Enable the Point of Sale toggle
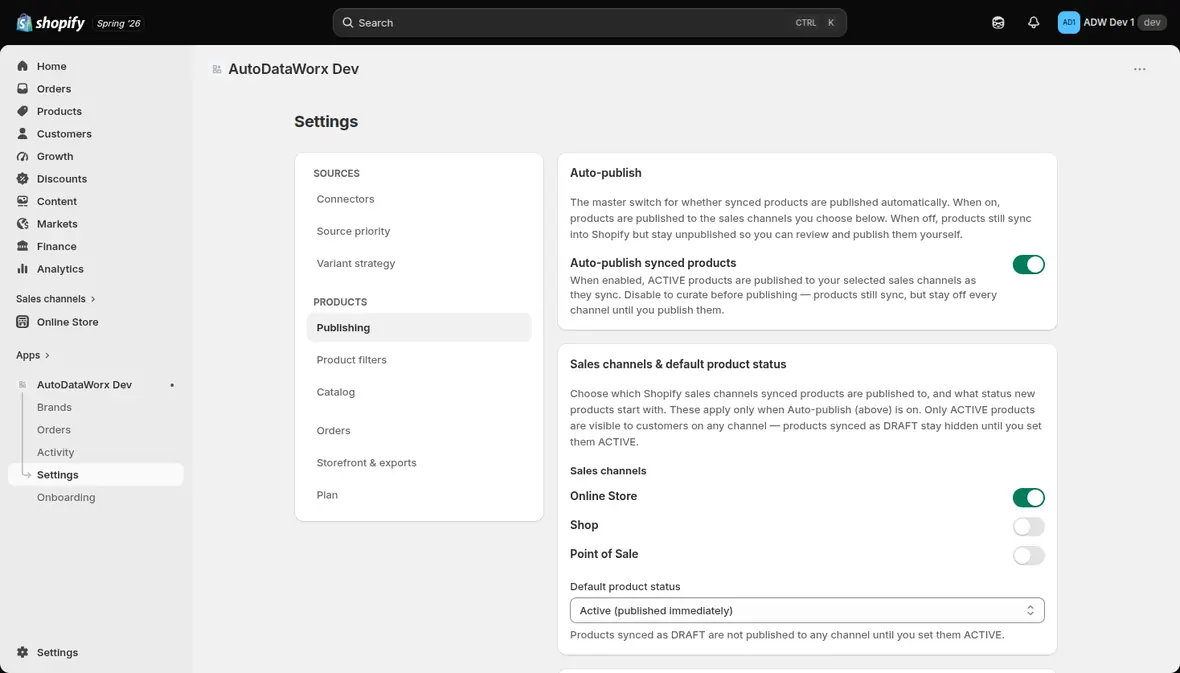1180x673 pixels. pyautogui.click(x=1029, y=556)
